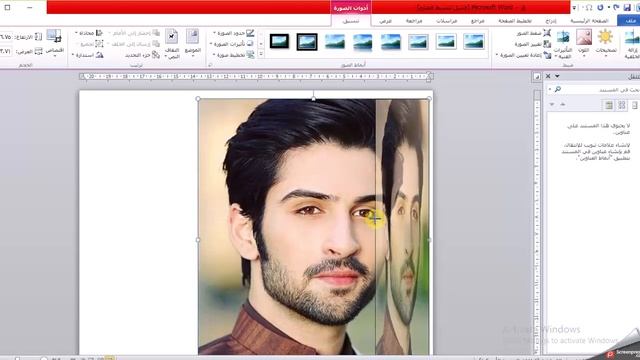Apply the selected double black frame picture style

307,42
